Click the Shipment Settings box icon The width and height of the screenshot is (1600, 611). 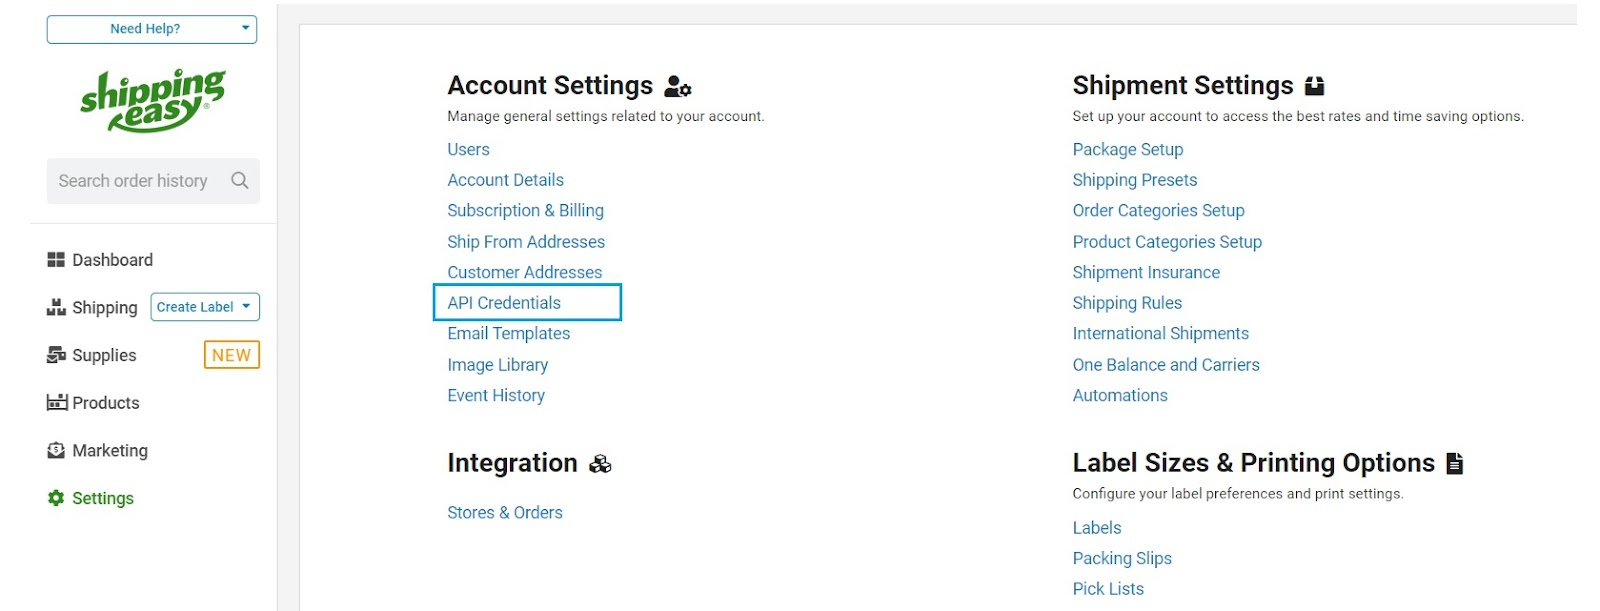(x=1315, y=86)
